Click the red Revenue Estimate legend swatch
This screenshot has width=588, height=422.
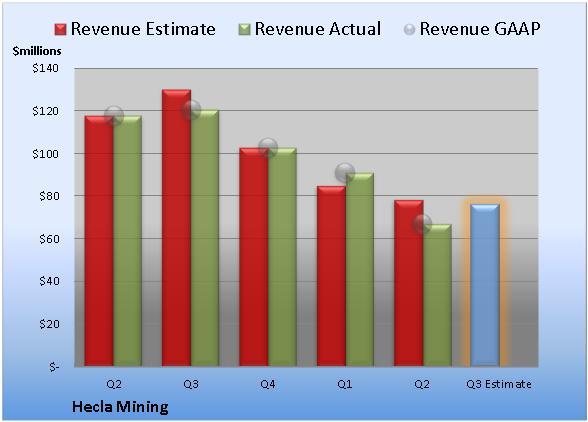(x=60, y=29)
